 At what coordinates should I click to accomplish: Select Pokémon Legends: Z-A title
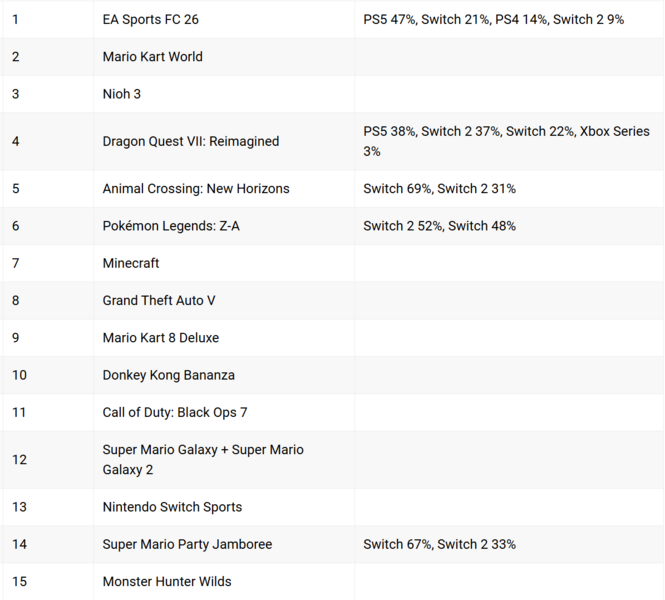(x=171, y=226)
